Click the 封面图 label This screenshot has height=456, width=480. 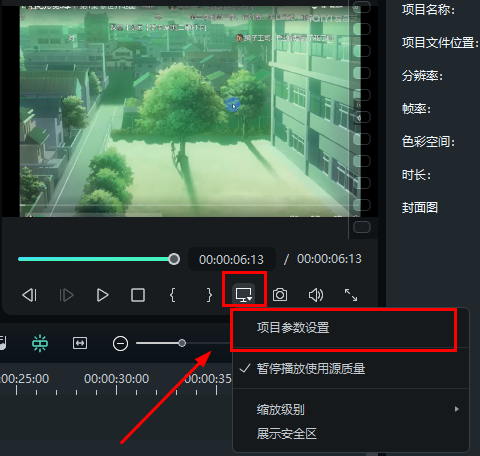click(420, 208)
